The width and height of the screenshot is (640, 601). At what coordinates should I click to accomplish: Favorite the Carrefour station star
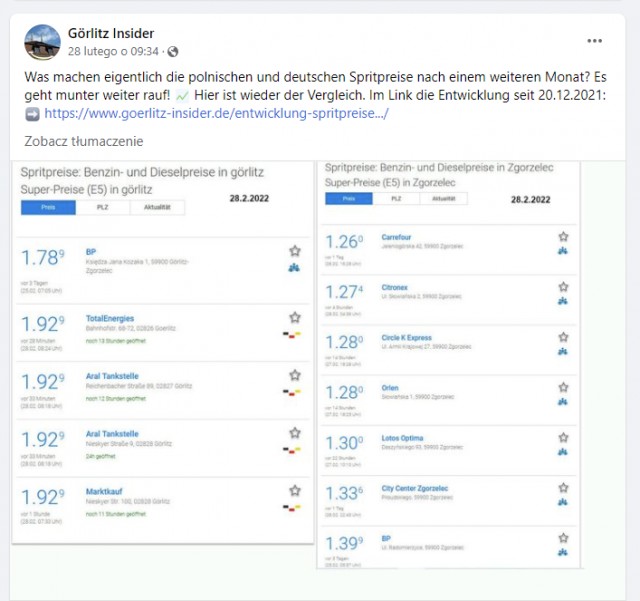tap(563, 236)
